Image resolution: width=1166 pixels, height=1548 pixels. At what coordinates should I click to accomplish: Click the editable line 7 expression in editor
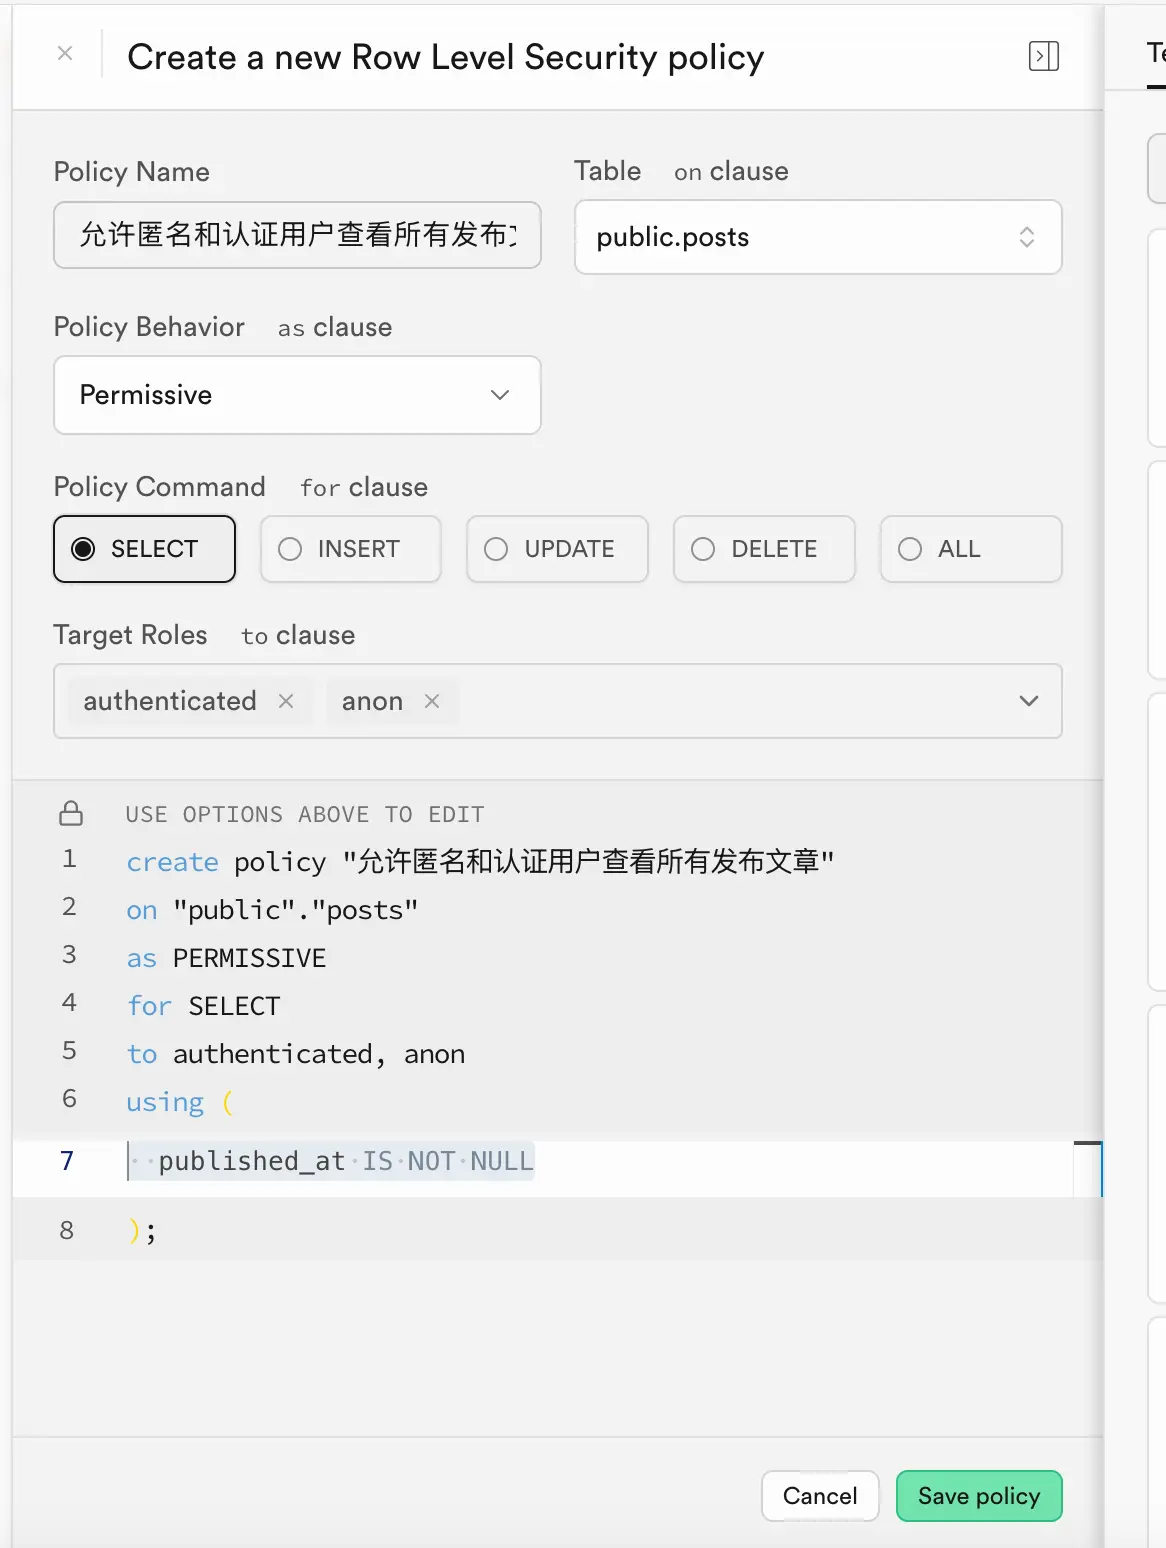345,1161
